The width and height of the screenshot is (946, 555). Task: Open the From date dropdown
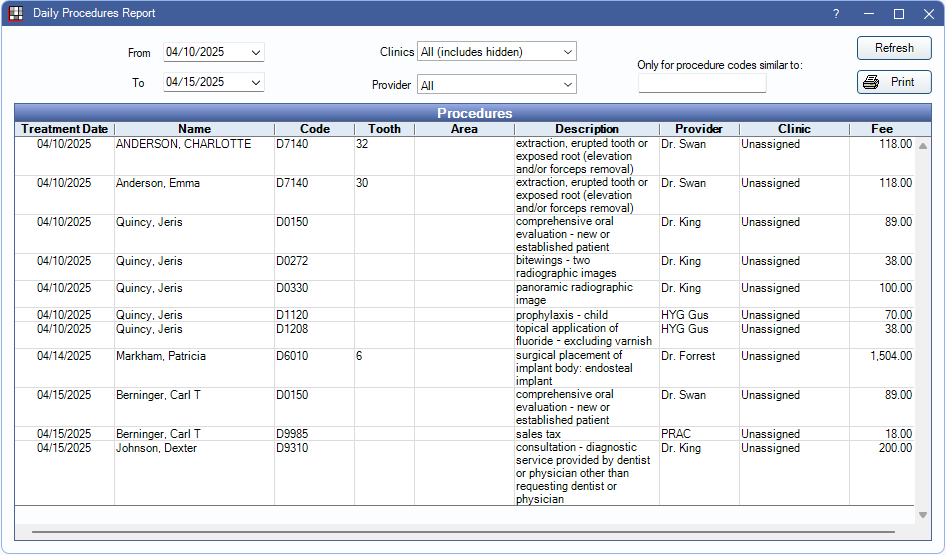point(256,52)
